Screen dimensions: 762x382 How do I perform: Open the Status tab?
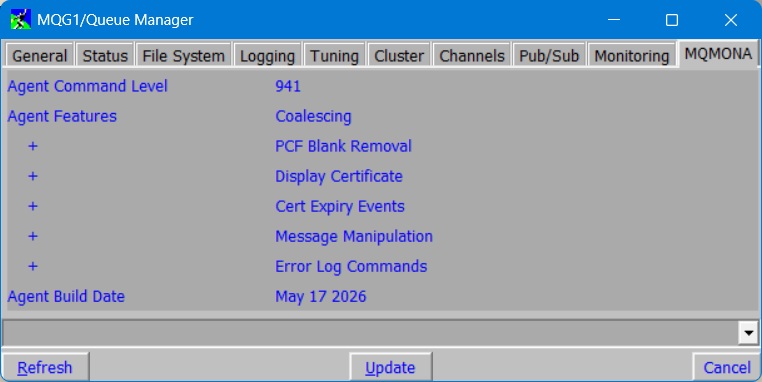pos(105,56)
